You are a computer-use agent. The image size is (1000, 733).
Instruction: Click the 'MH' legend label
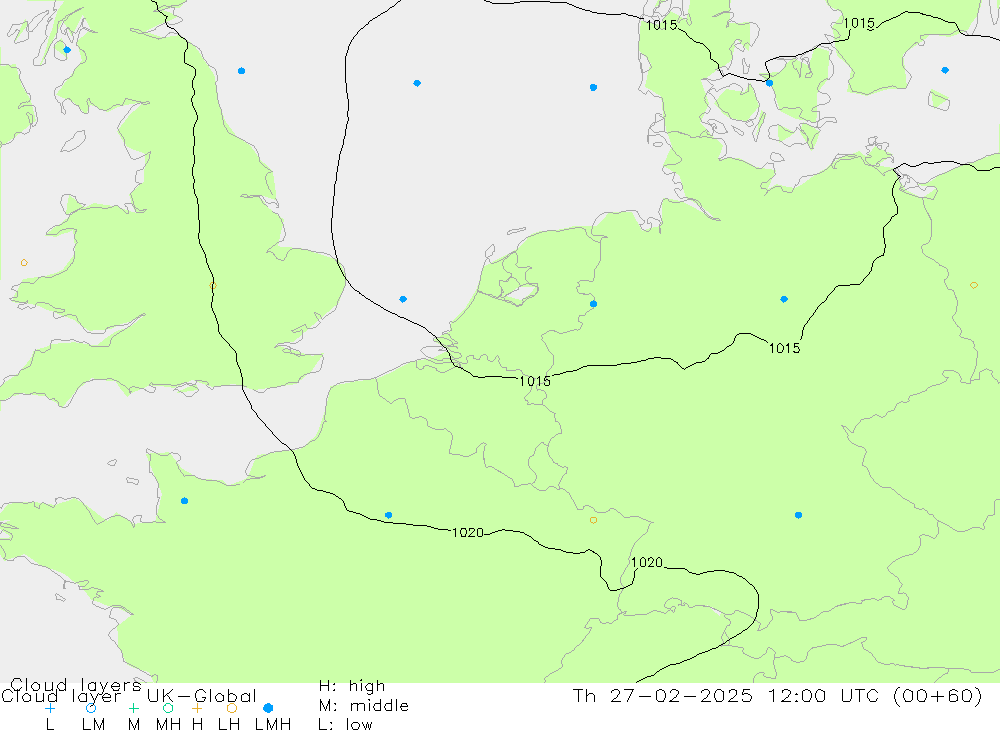tap(168, 725)
